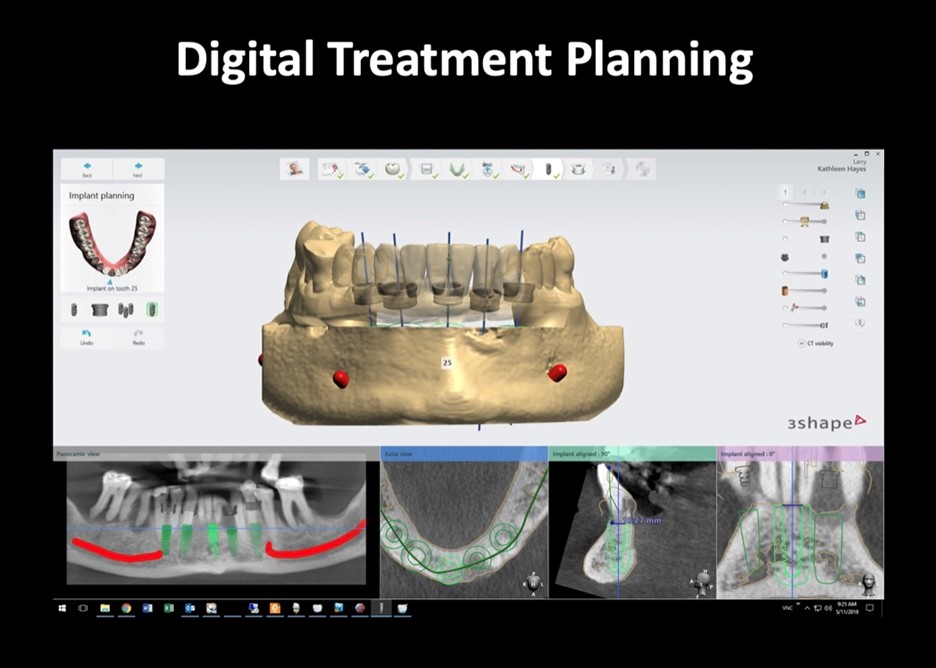Select the green-highlighted implant type in the left panel

coord(152,310)
